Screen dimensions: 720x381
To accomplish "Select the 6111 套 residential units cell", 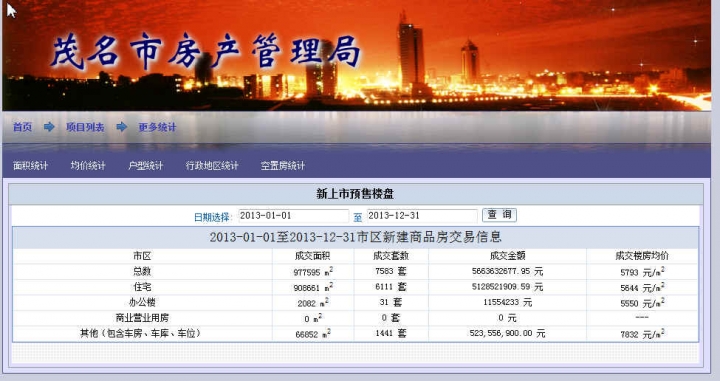I will [x=391, y=287].
